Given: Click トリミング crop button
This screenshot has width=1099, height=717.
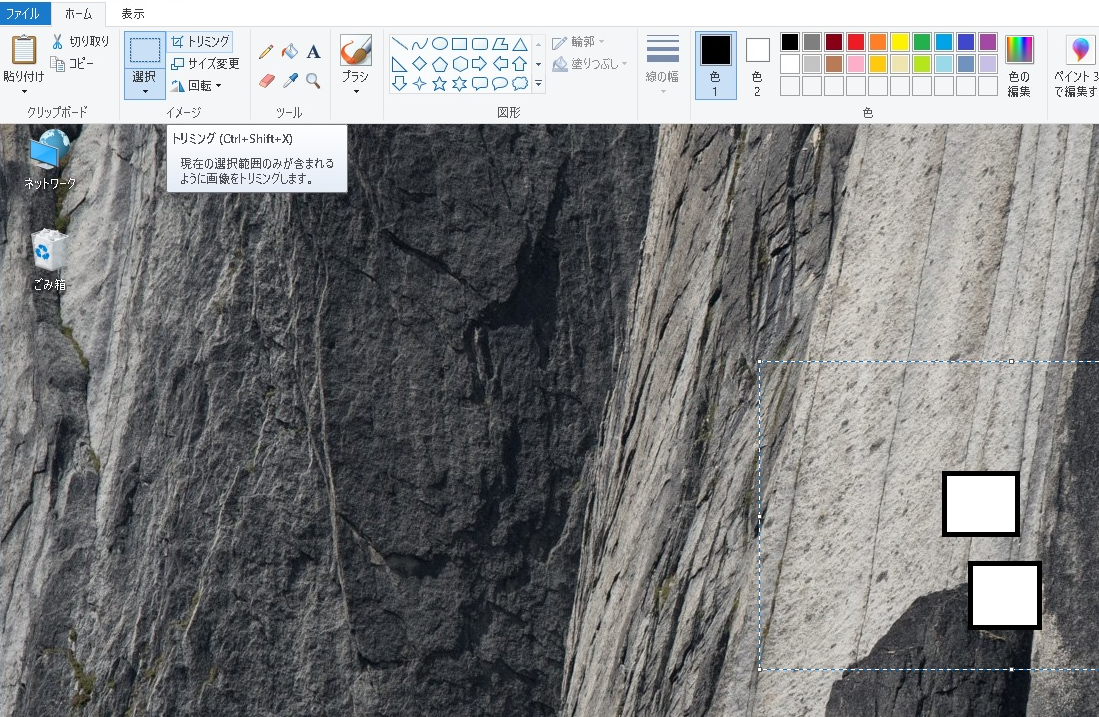Looking at the screenshot, I should (x=200, y=41).
